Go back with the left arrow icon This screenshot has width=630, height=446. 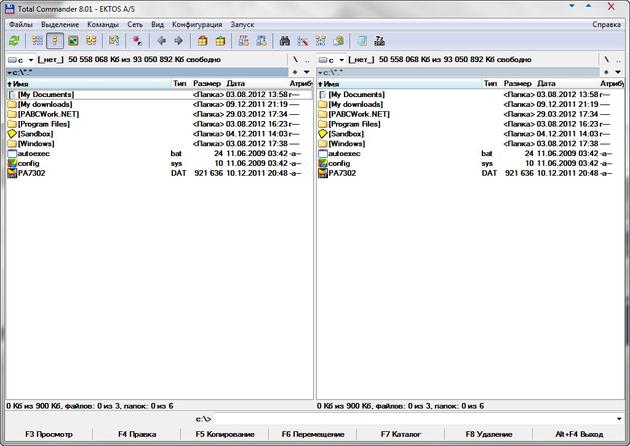click(162, 41)
